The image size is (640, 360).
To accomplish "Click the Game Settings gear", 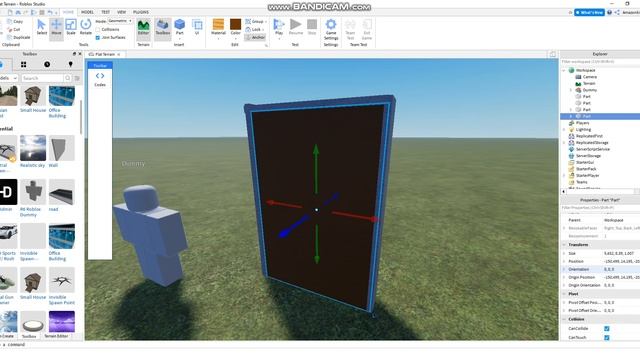I will pos(331,29).
